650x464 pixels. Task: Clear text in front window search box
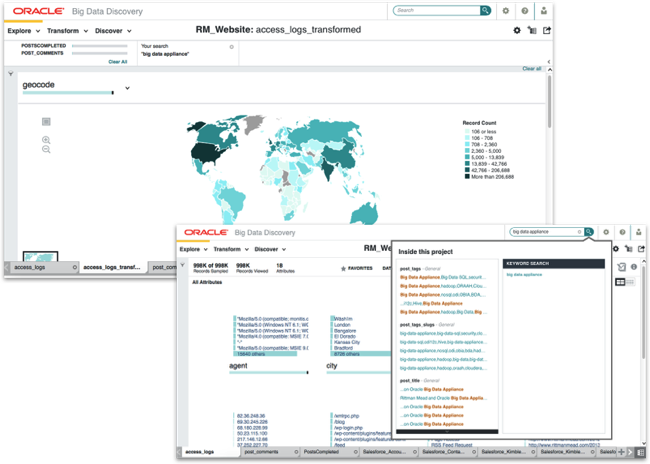(x=580, y=232)
